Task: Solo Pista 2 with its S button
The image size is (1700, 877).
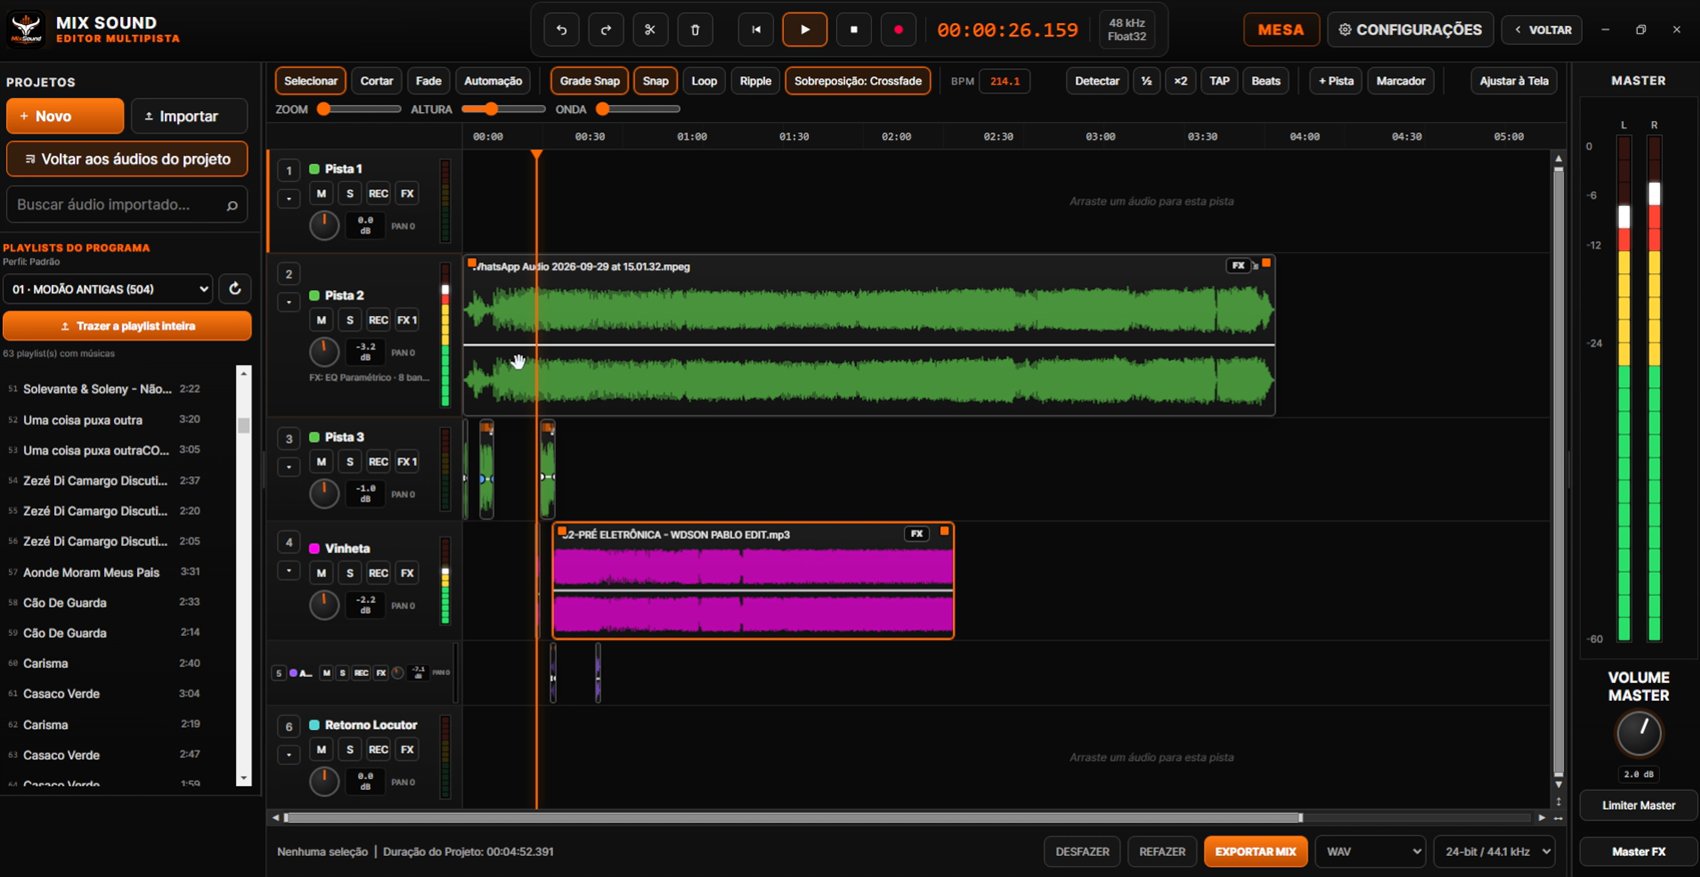Action: tap(349, 320)
